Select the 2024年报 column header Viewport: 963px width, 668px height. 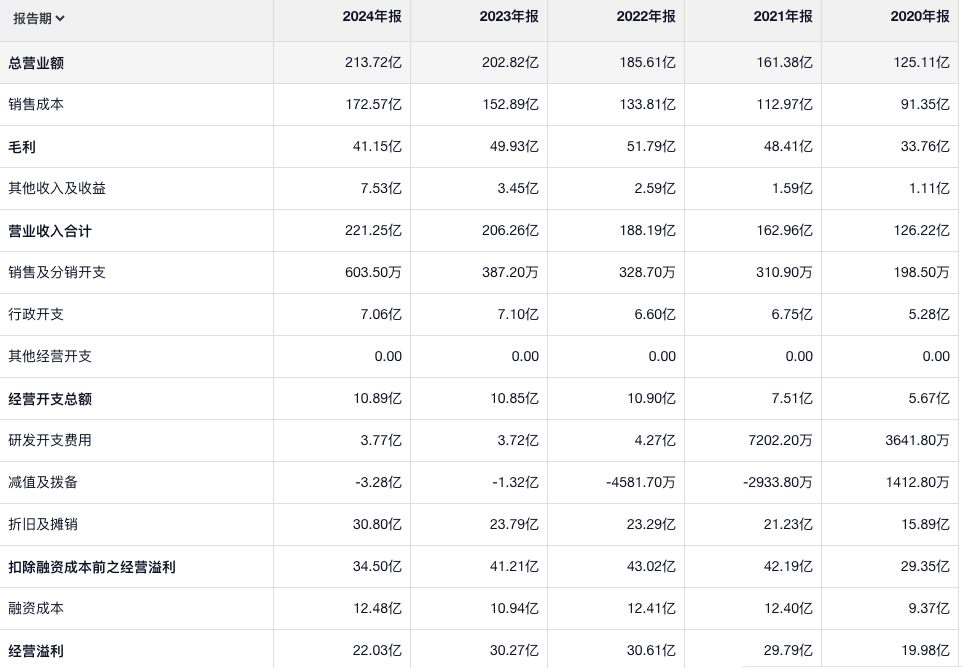point(371,17)
